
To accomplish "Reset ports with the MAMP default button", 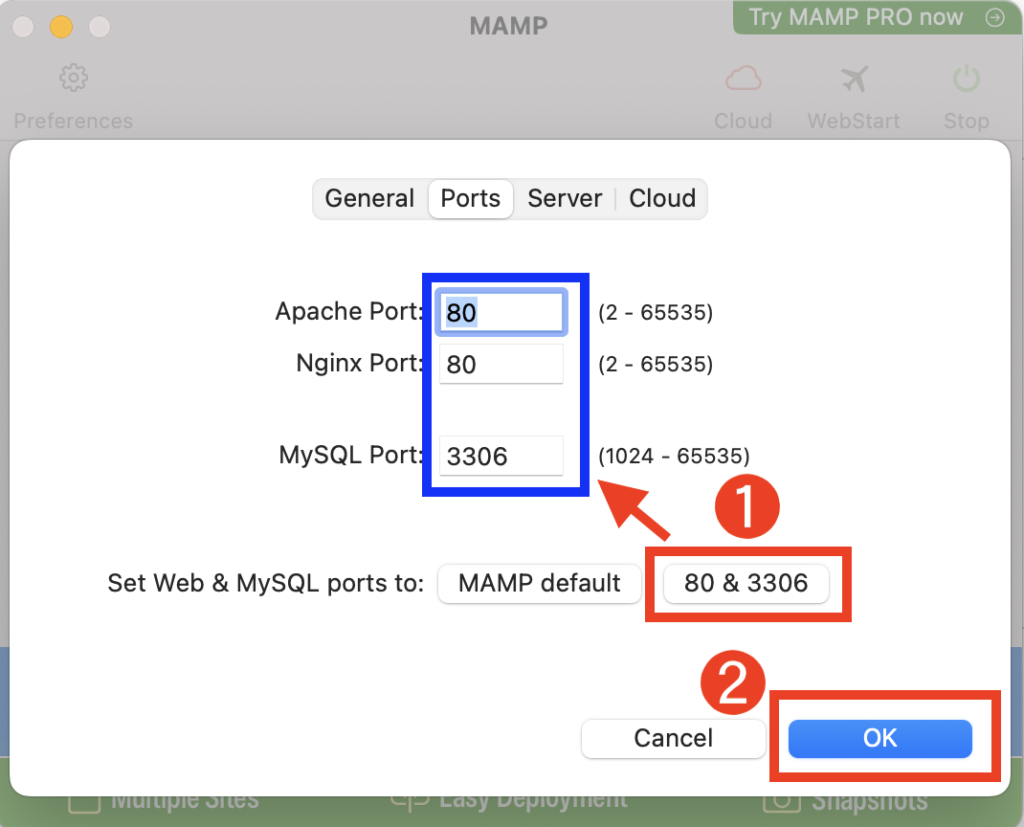I will tap(540, 583).
